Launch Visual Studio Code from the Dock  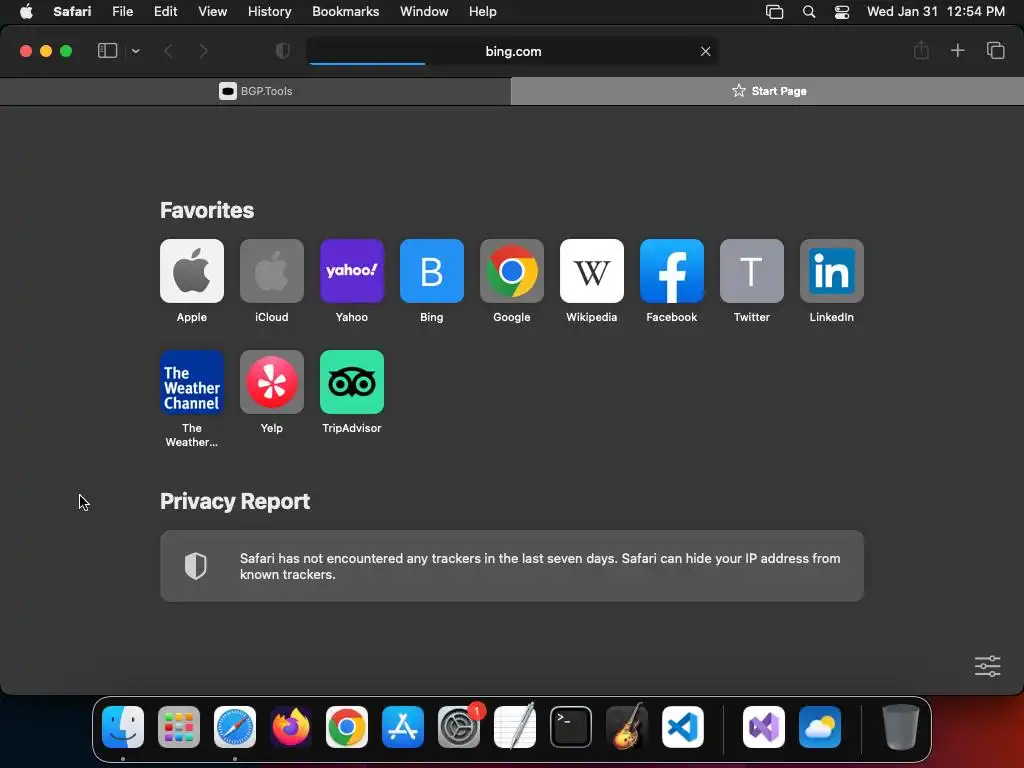click(683, 727)
